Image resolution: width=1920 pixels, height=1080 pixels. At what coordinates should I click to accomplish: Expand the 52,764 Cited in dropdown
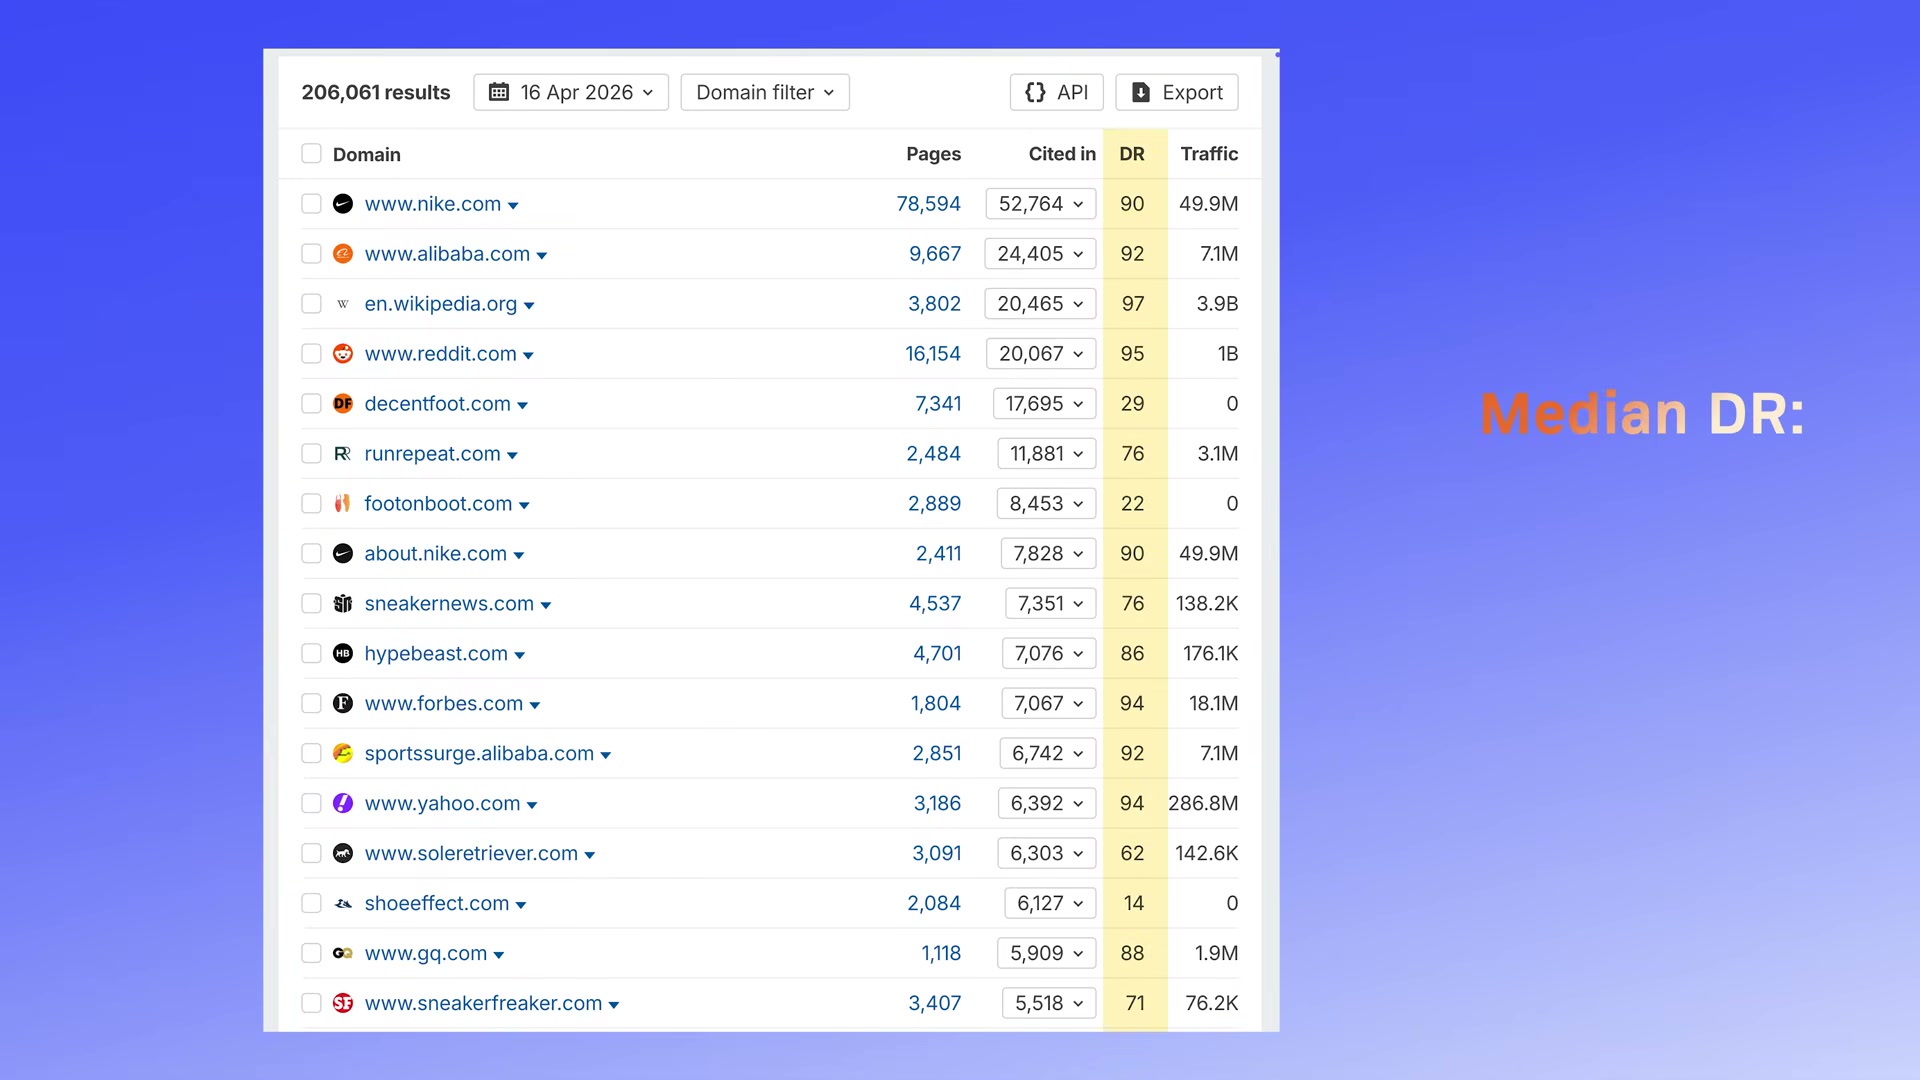1040,204
